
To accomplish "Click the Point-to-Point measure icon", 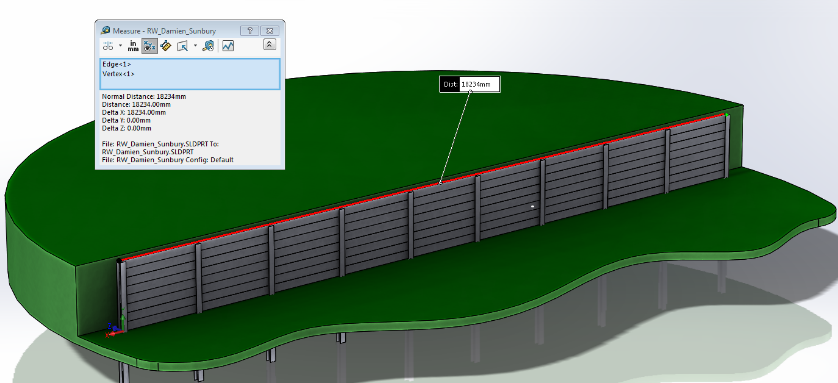I will [x=166, y=46].
